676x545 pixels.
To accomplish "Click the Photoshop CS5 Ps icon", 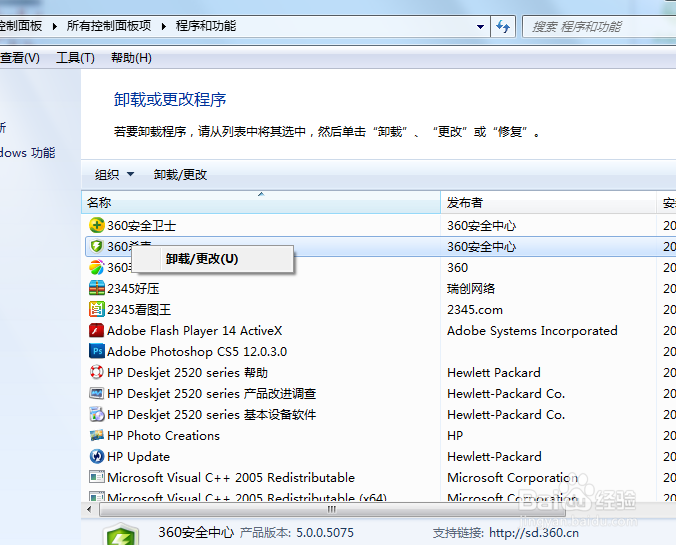I will click(97, 351).
